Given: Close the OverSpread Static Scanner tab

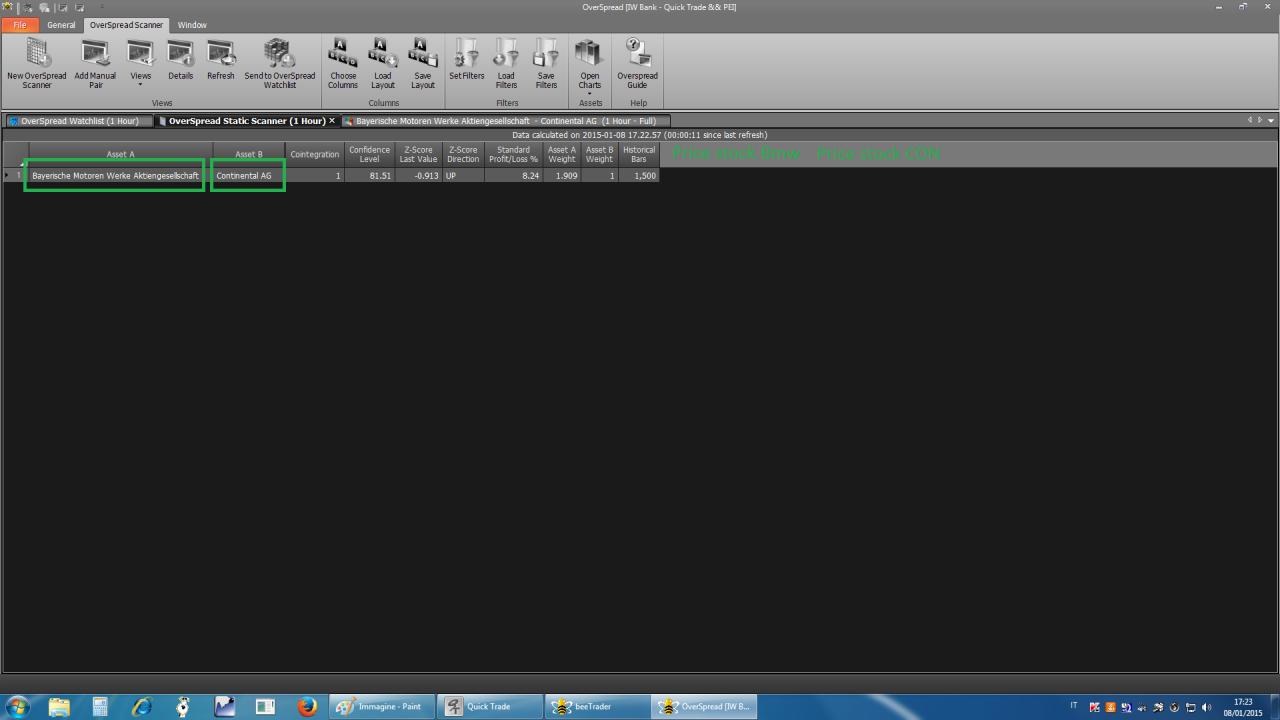Looking at the screenshot, I should click(332, 121).
